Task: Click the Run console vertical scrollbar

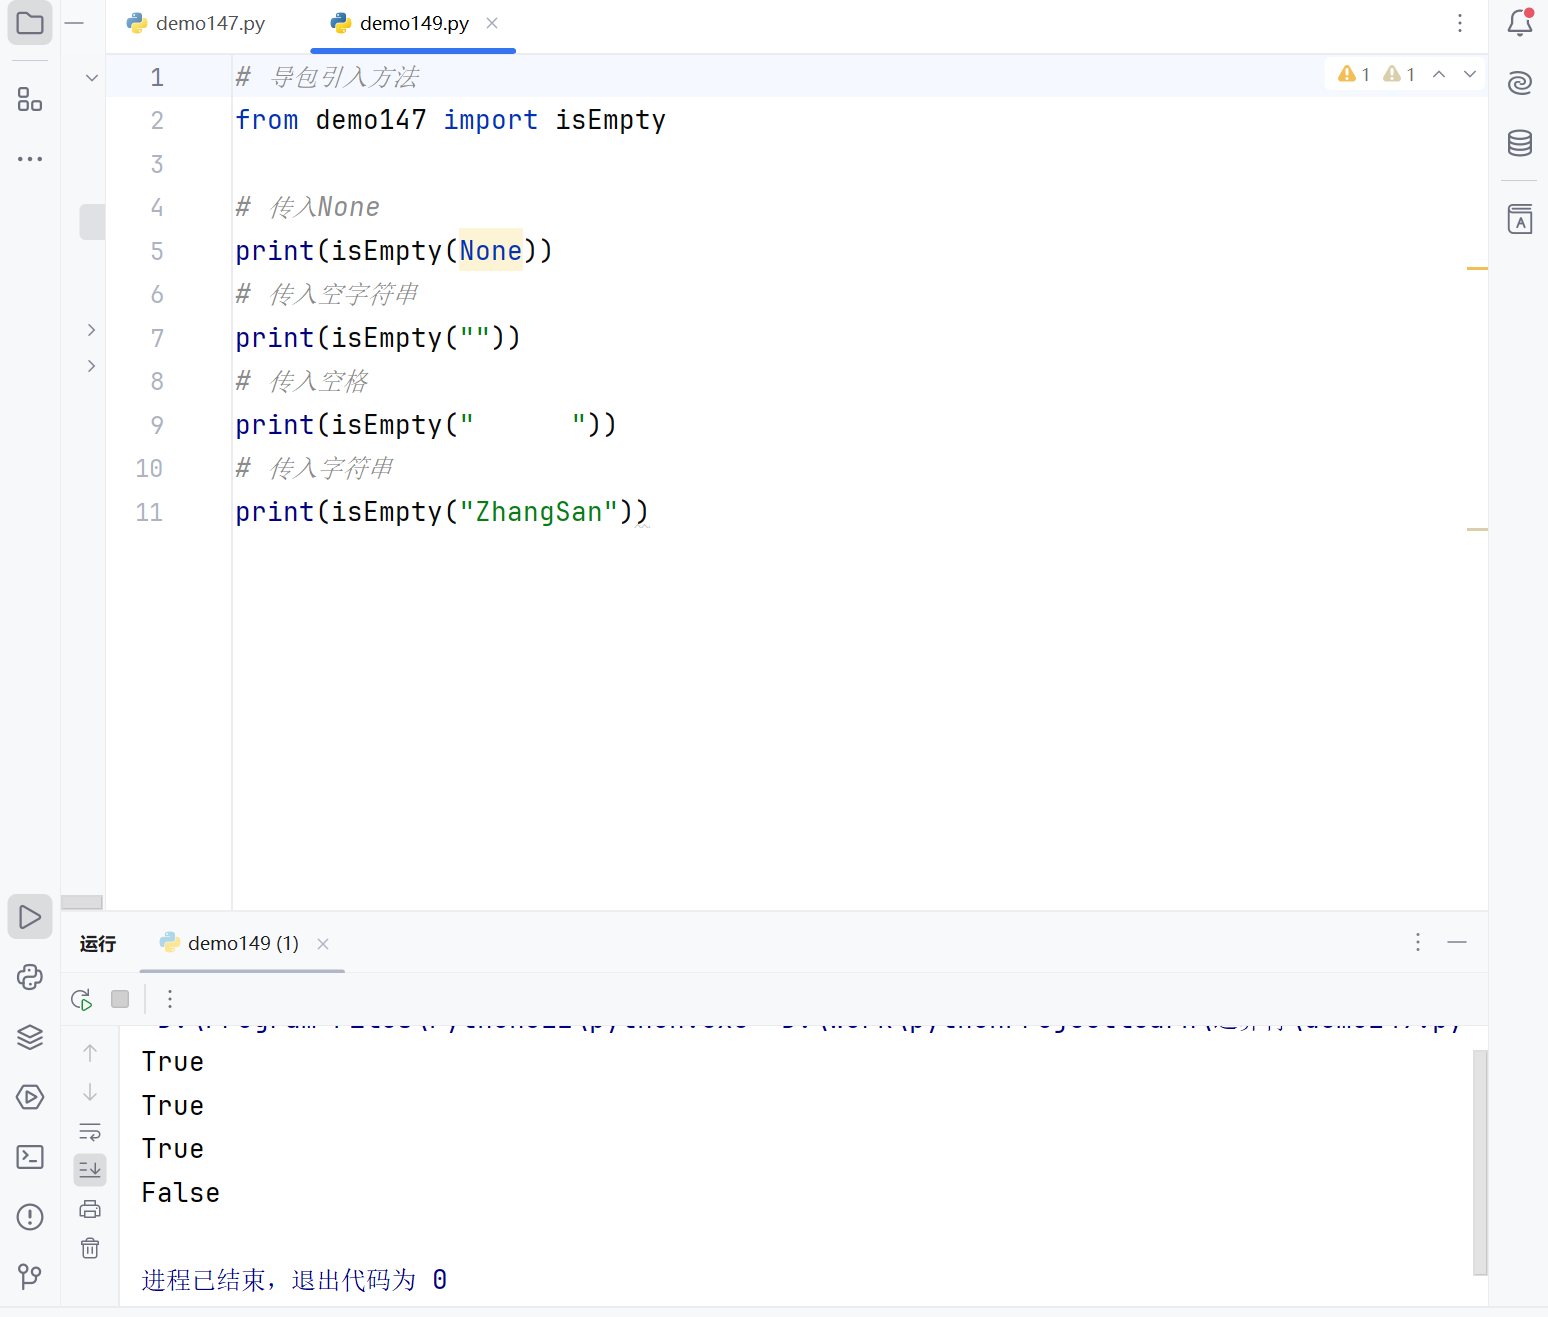Action: pyautogui.click(x=1480, y=1162)
